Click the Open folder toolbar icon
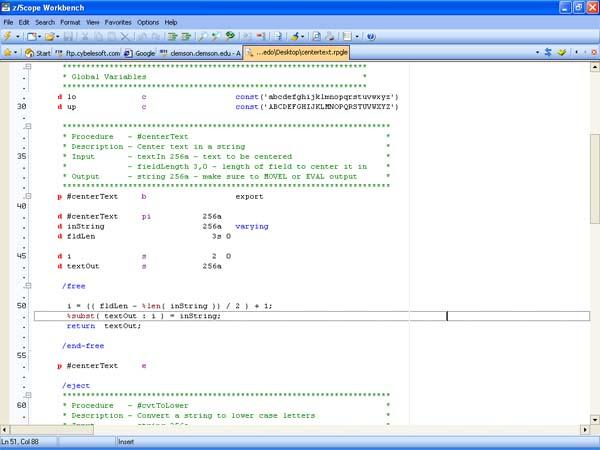This screenshot has height=450, width=600. [50, 36]
